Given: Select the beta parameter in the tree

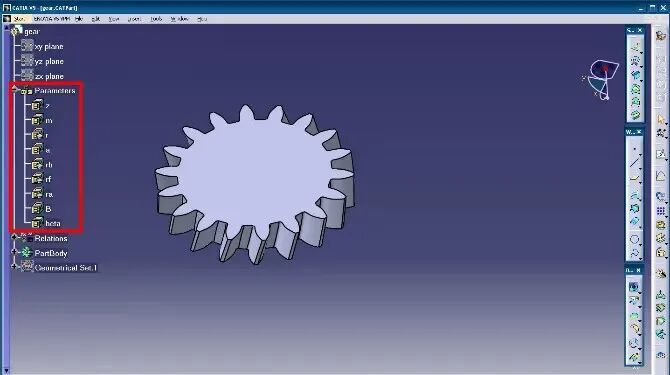Looking at the screenshot, I should tap(53, 223).
